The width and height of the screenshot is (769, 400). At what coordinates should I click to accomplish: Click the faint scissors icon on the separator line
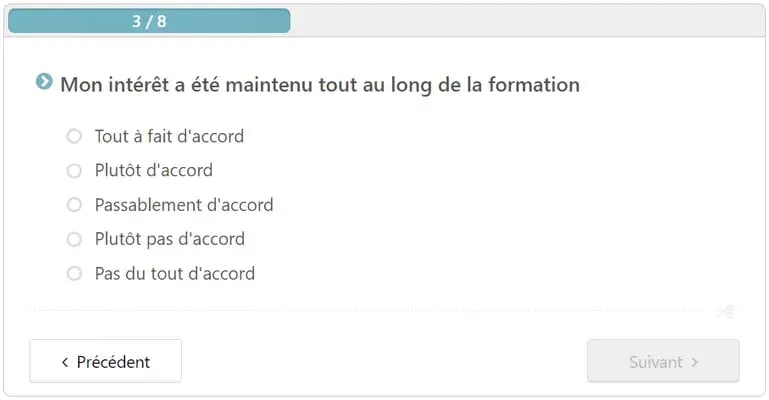[x=725, y=311]
